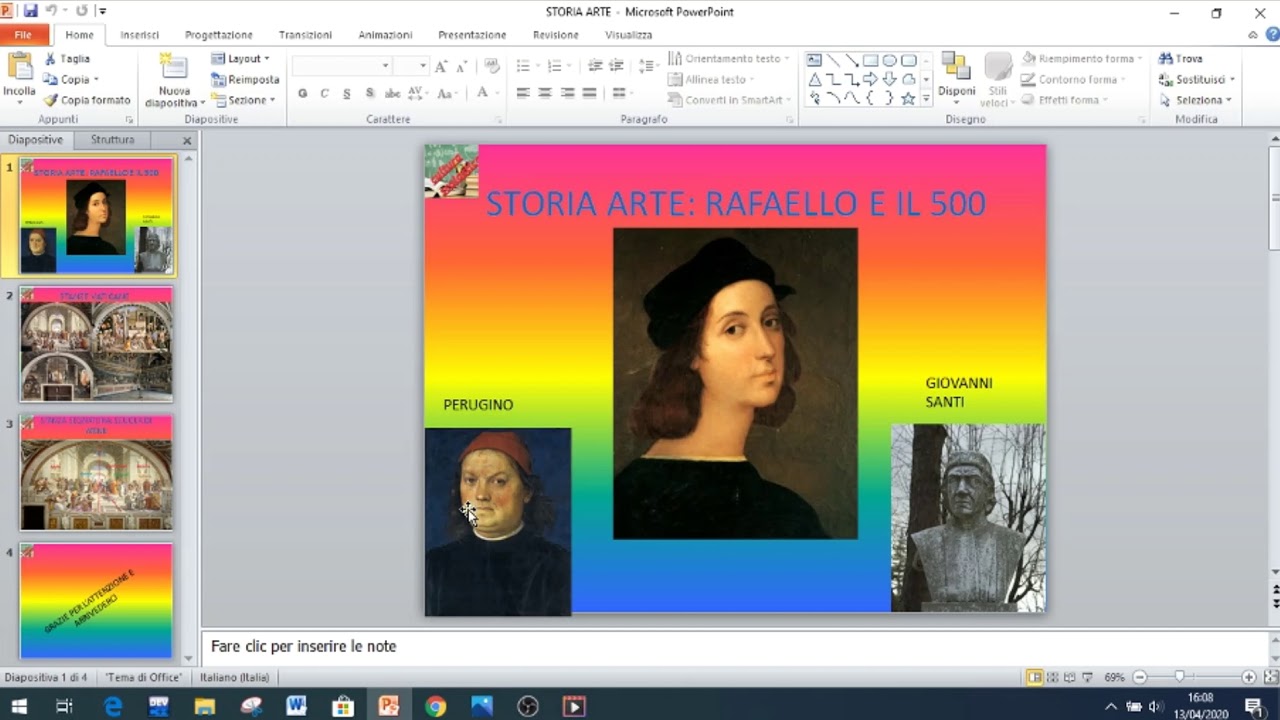1280x720 pixels.
Task: Open Stili veloci quick styles
Action: point(996,79)
